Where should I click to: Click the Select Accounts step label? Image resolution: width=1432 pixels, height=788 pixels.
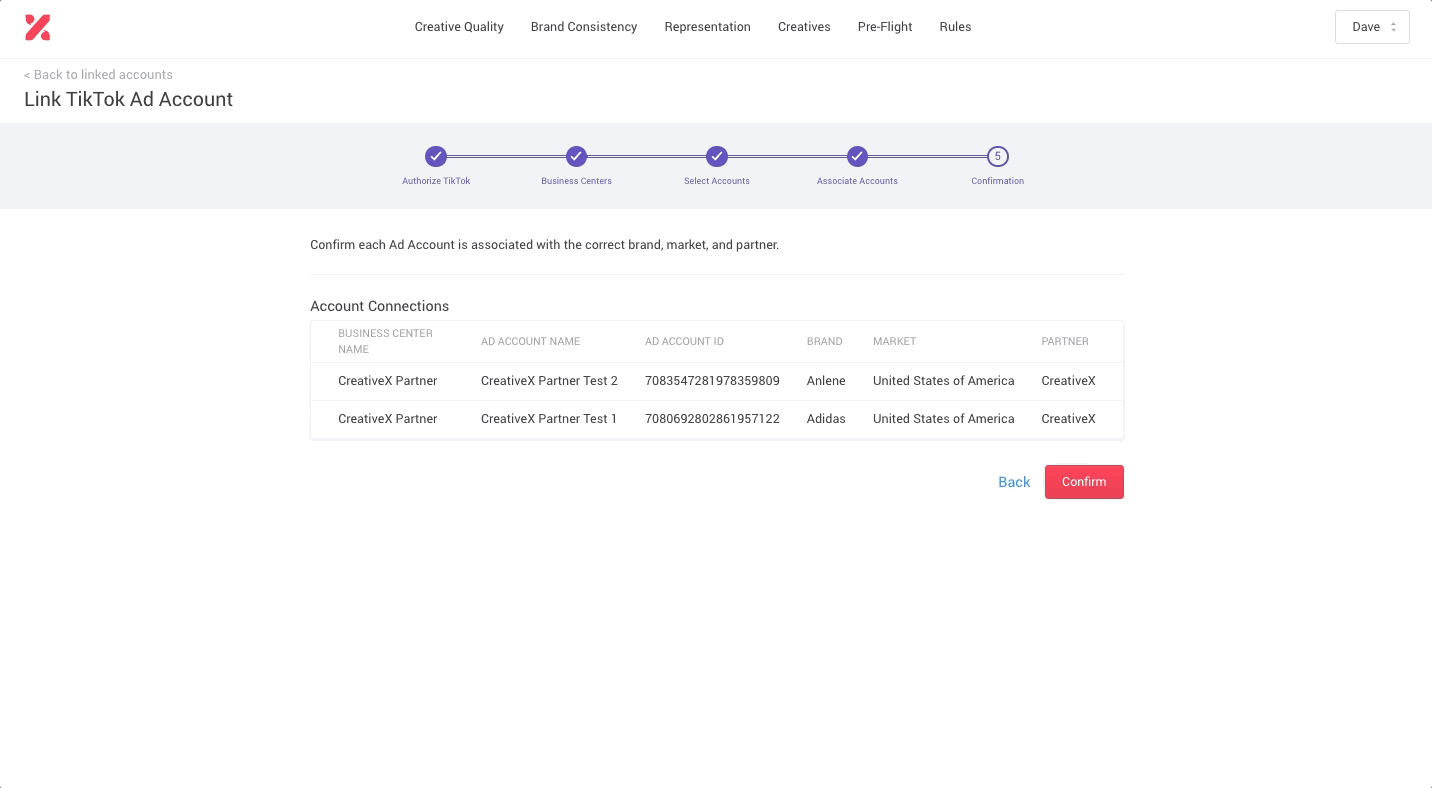pos(717,181)
